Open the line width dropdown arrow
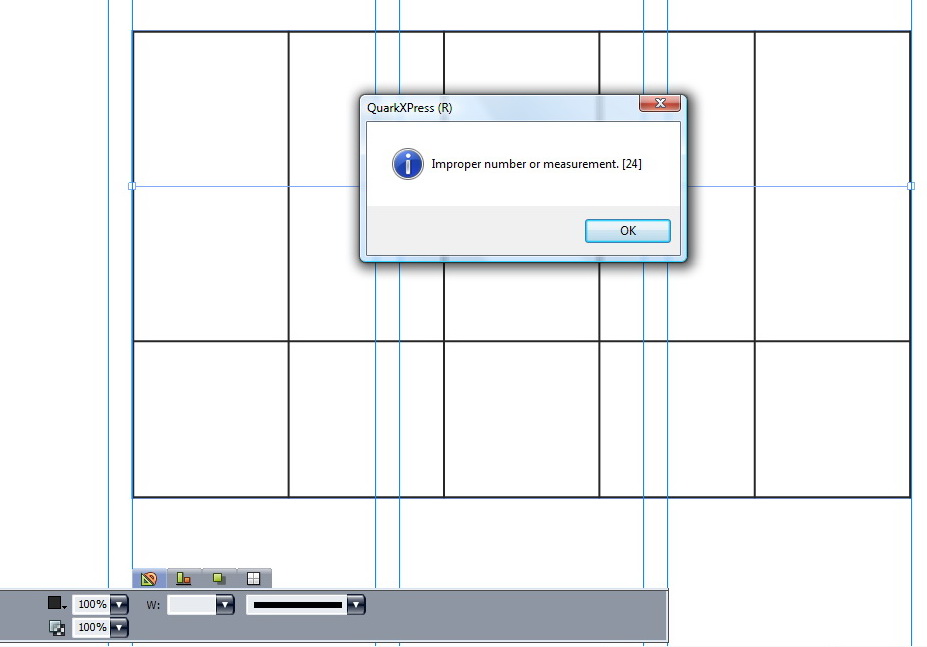 pyautogui.click(x=225, y=605)
